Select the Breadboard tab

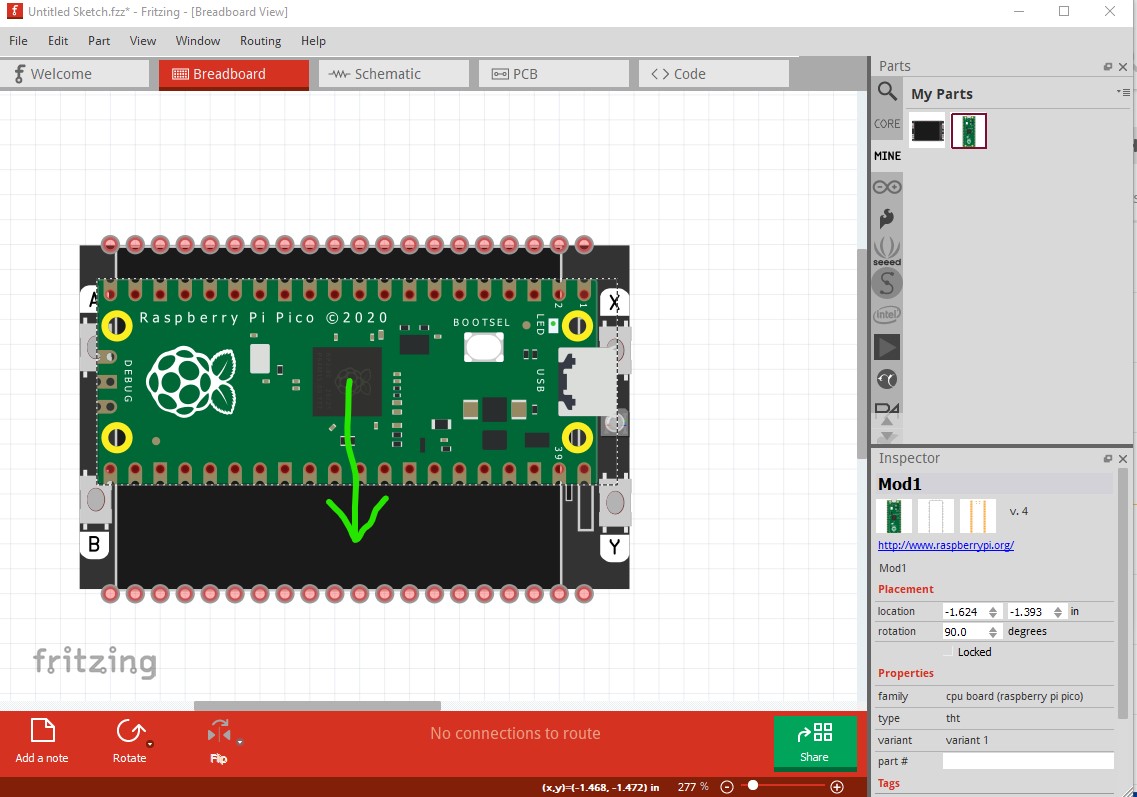point(234,74)
